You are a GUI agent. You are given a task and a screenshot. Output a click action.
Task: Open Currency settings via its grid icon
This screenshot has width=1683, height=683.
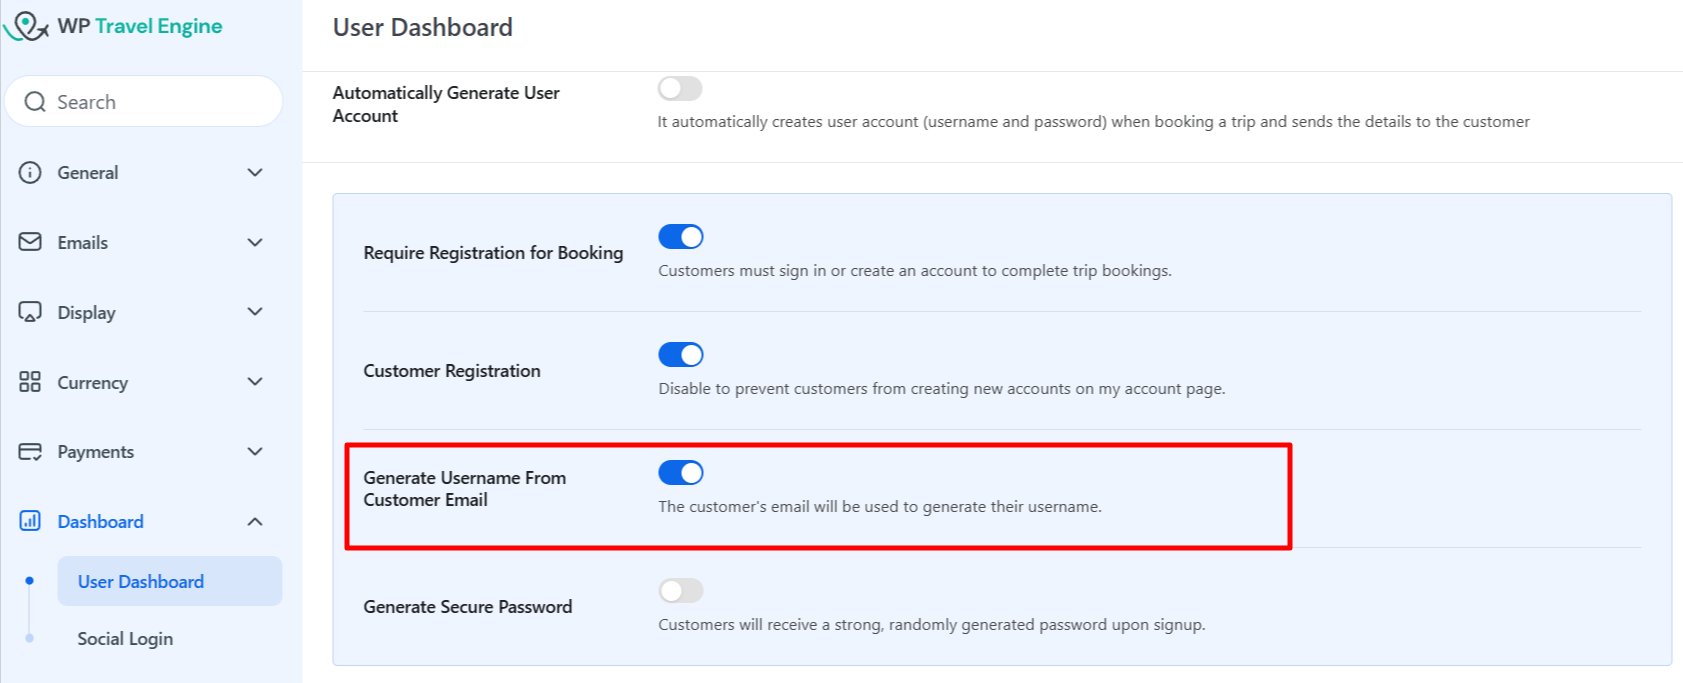pyautogui.click(x=28, y=382)
